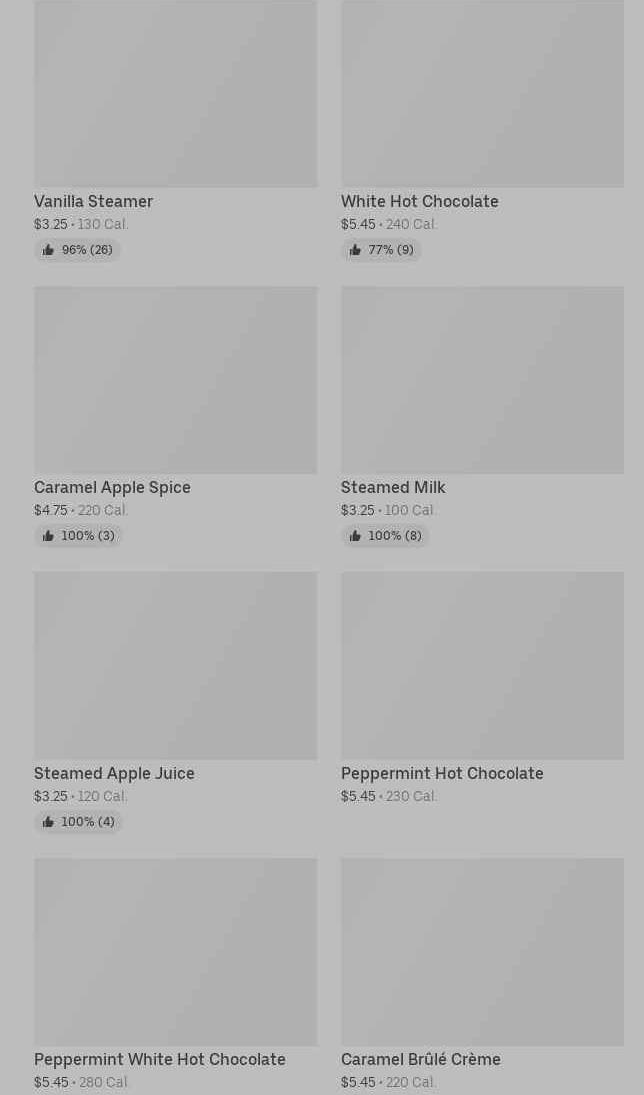644x1095 pixels.
Task: Click the 77% (9) rating badge
Action: [381, 250]
